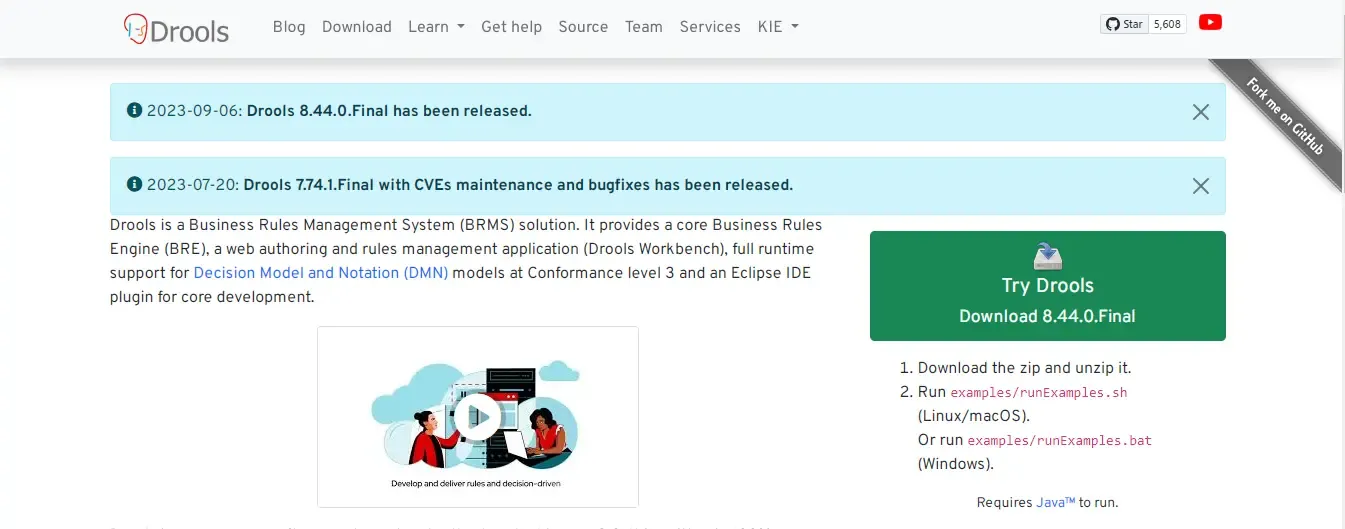The image size is (1345, 529).
Task: Open the Fork me on GitHub ribbon
Action: (x=1285, y=117)
